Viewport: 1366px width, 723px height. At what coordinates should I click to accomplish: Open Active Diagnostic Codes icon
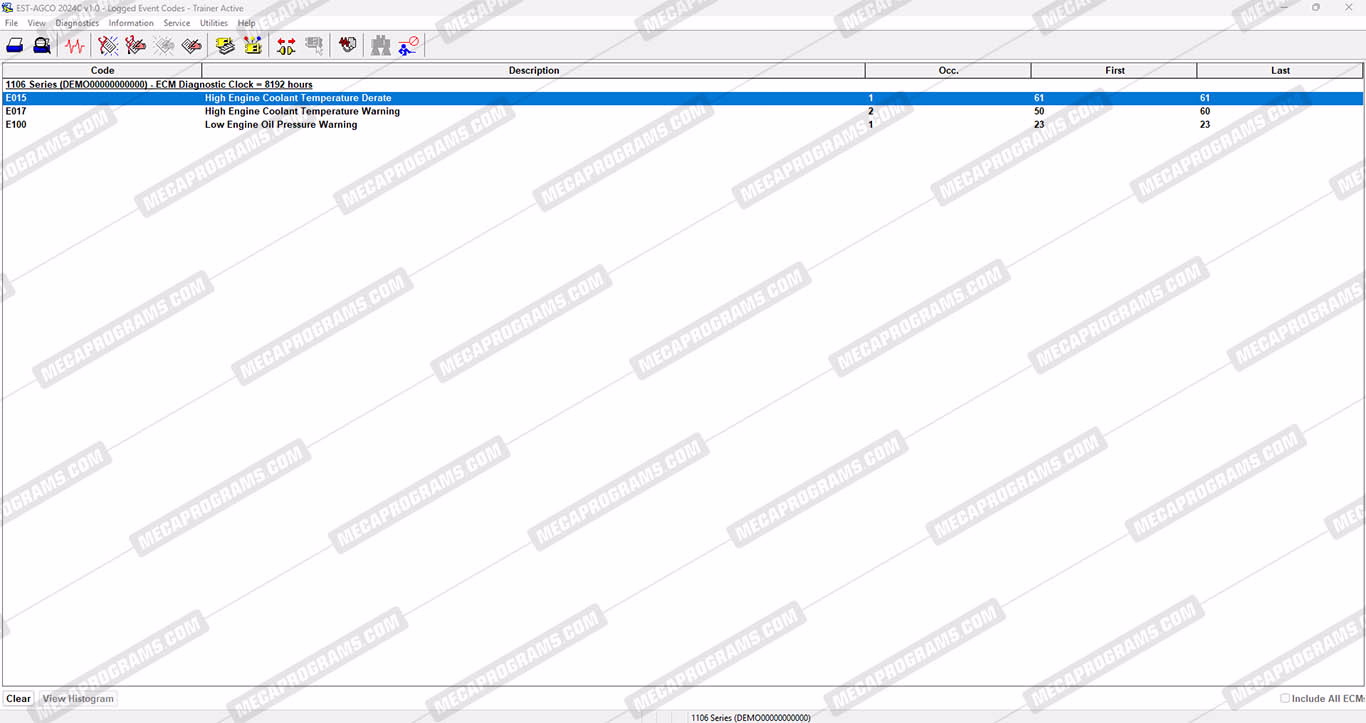pos(108,45)
